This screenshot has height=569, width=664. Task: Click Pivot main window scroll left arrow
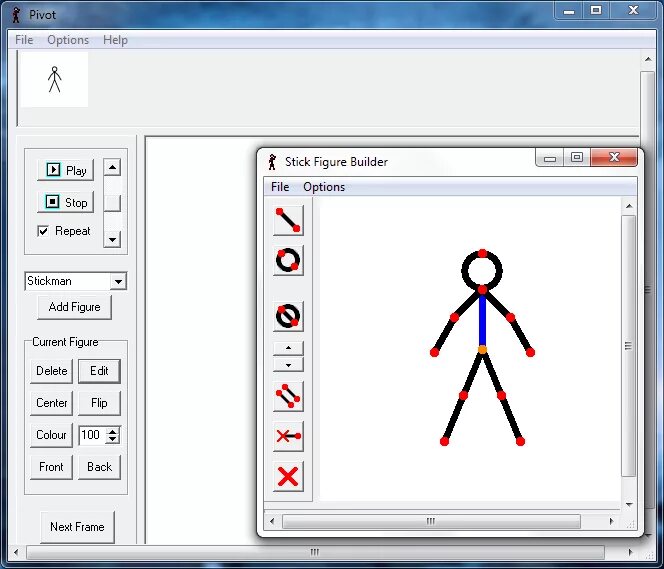16,552
